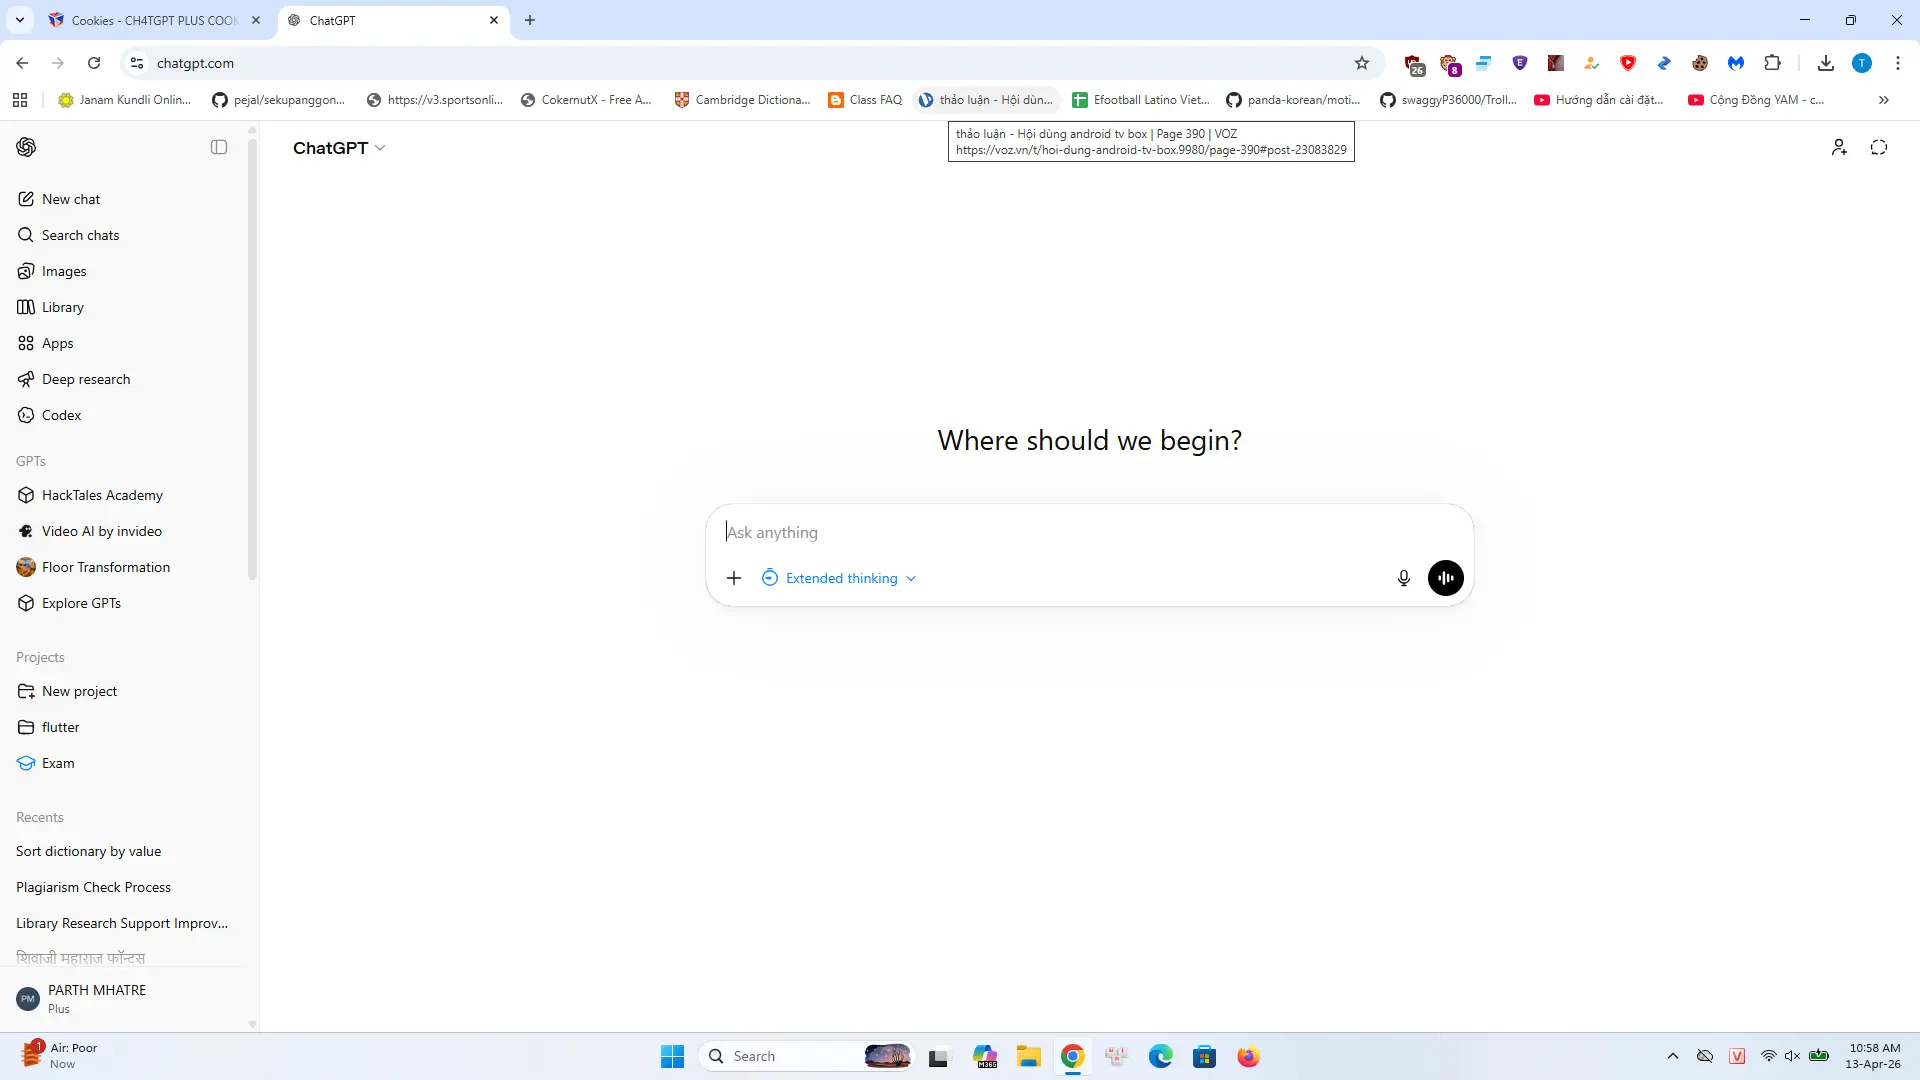The height and width of the screenshot is (1080, 1920).
Task: Show more bookmarks with double chevron
Action: tap(1884, 100)
